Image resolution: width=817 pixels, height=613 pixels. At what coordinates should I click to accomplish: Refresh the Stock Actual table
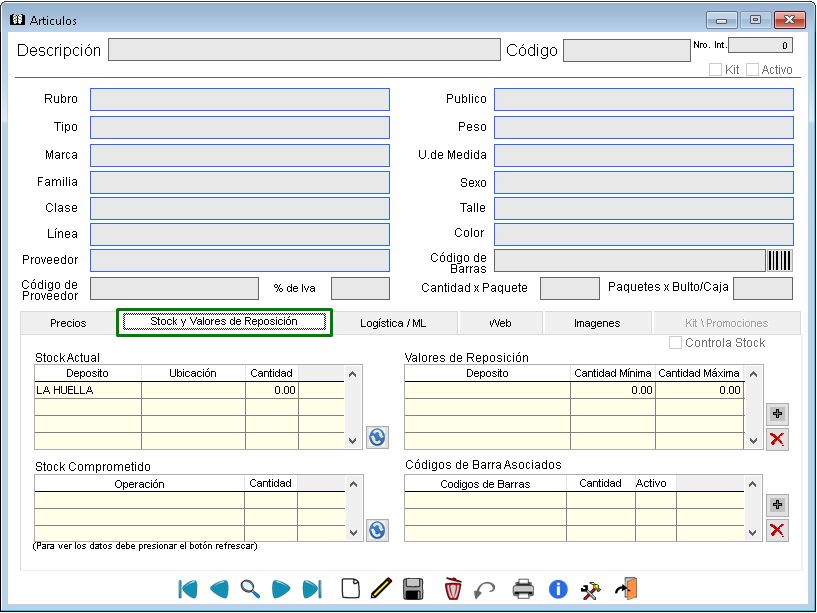(377, 437)
